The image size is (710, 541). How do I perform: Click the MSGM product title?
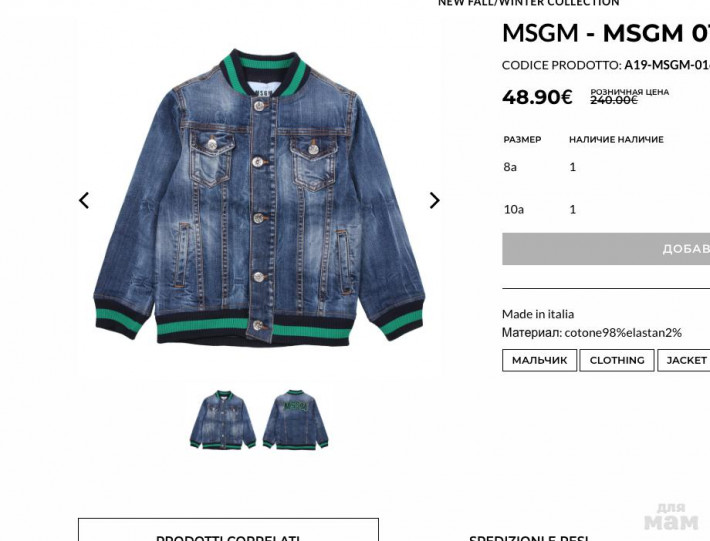click(606, 33)
